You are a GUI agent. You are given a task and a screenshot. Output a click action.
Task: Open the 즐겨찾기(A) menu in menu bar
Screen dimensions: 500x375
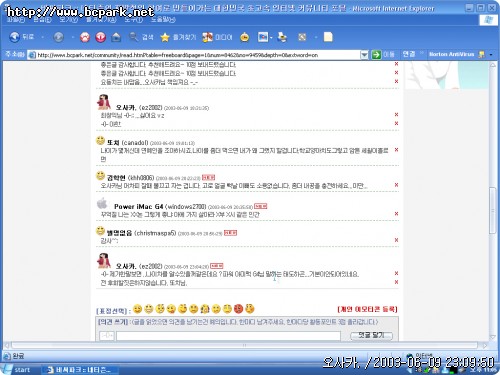point(101,20)
